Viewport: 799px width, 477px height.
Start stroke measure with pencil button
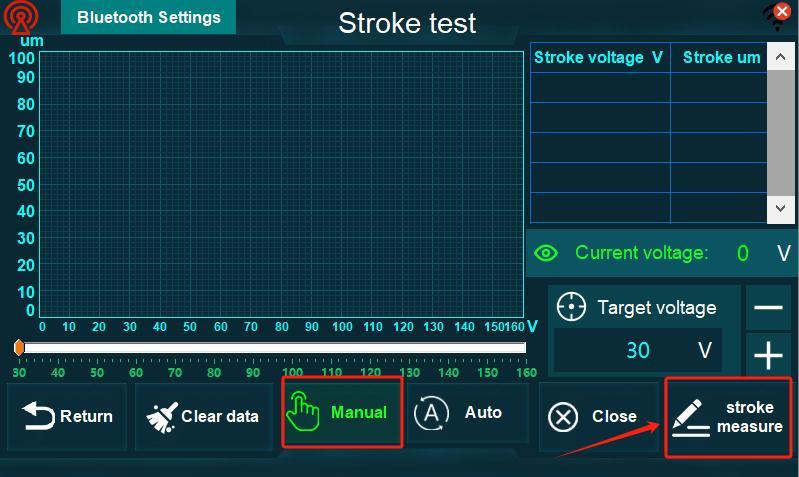[729, 417]
